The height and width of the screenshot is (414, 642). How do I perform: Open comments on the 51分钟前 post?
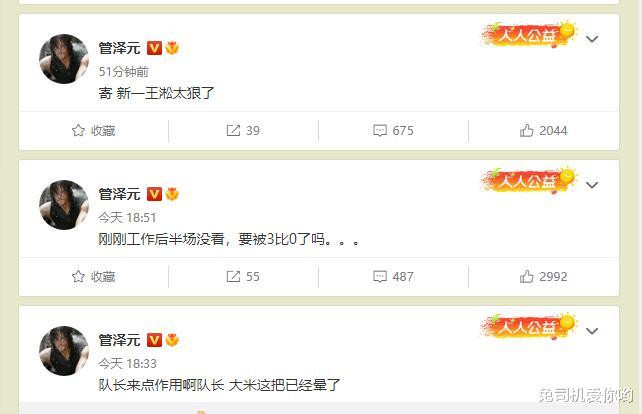click(x=393, y=131)
